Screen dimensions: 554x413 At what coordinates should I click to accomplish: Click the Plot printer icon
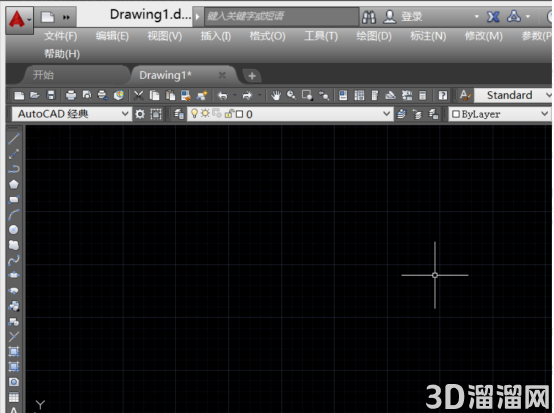coord(71,95)
